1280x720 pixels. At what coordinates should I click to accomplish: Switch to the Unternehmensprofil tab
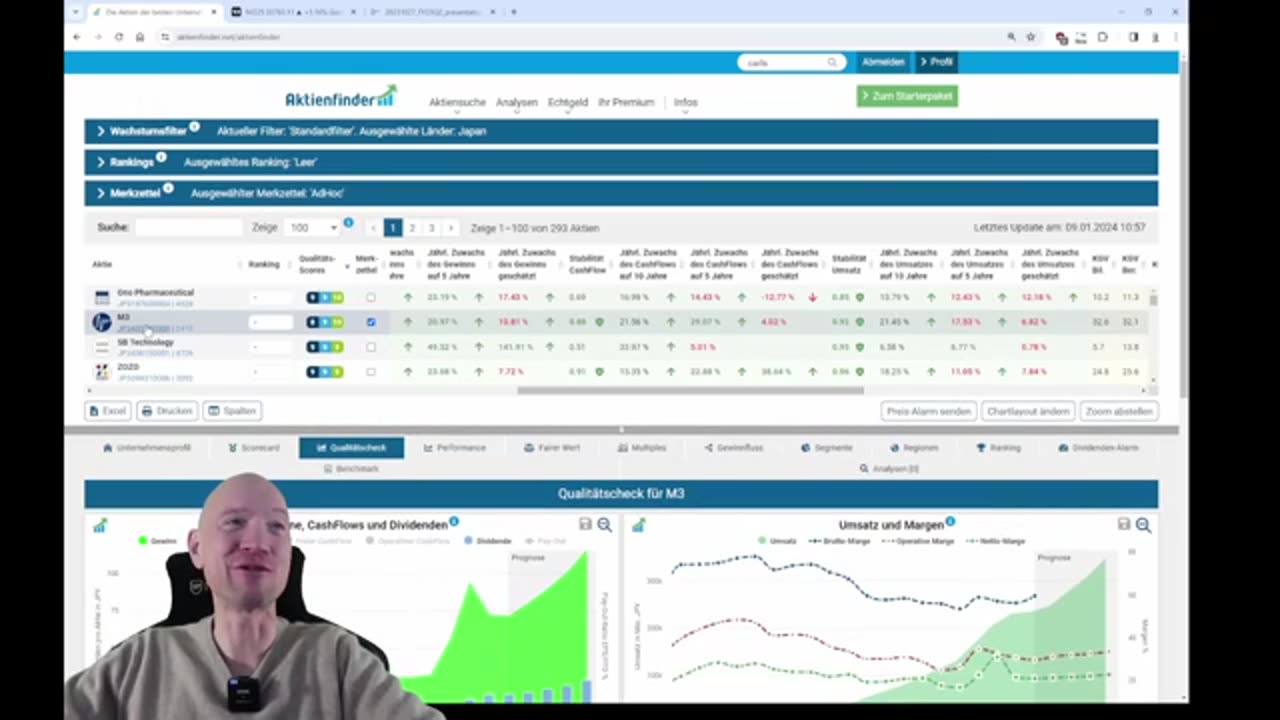[147, 448]
